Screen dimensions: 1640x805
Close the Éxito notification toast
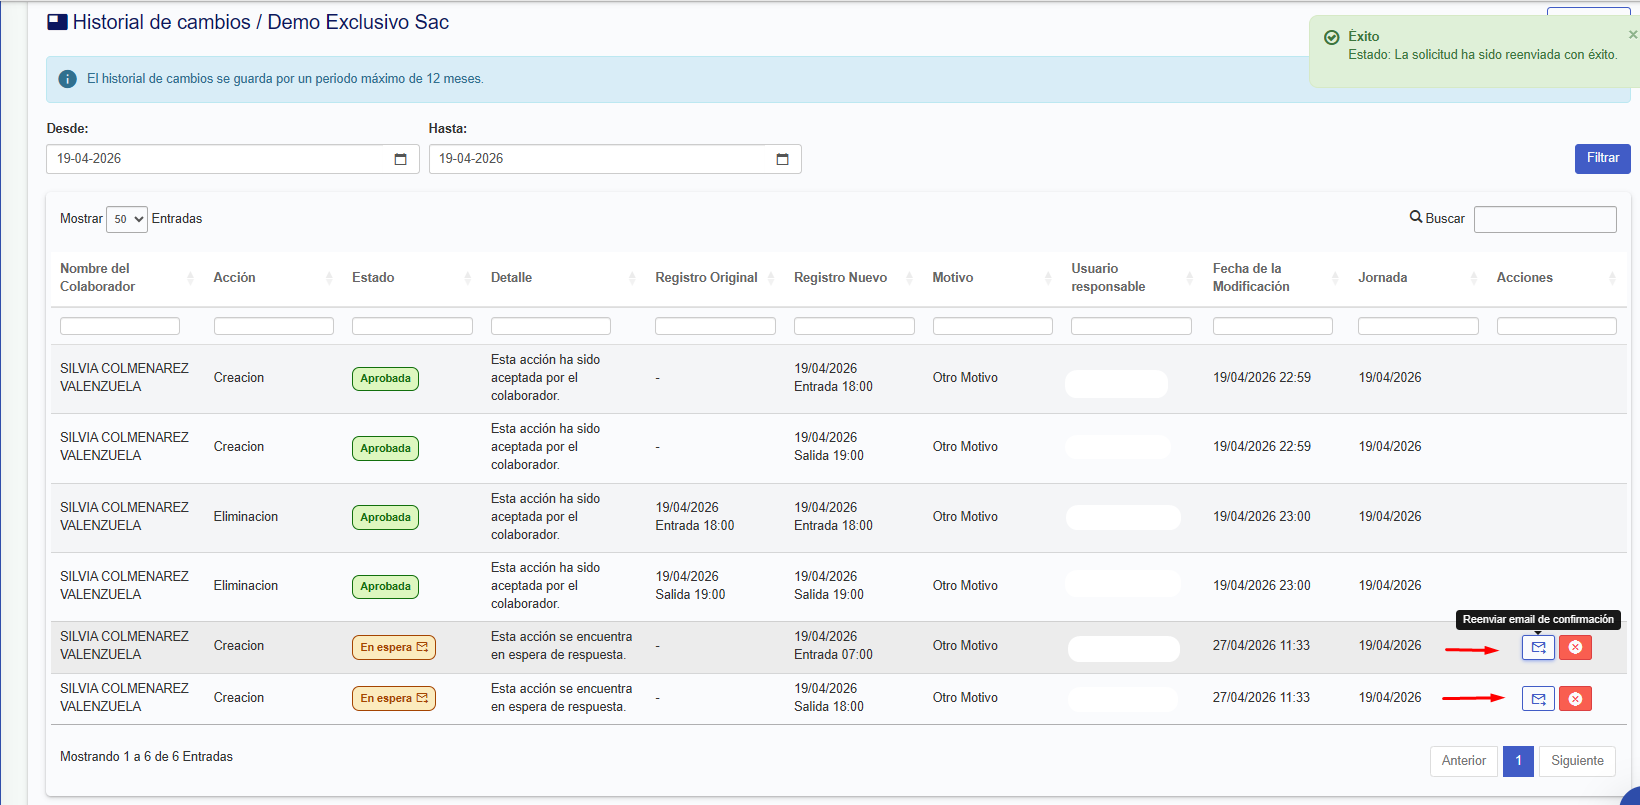[1633, 34]
